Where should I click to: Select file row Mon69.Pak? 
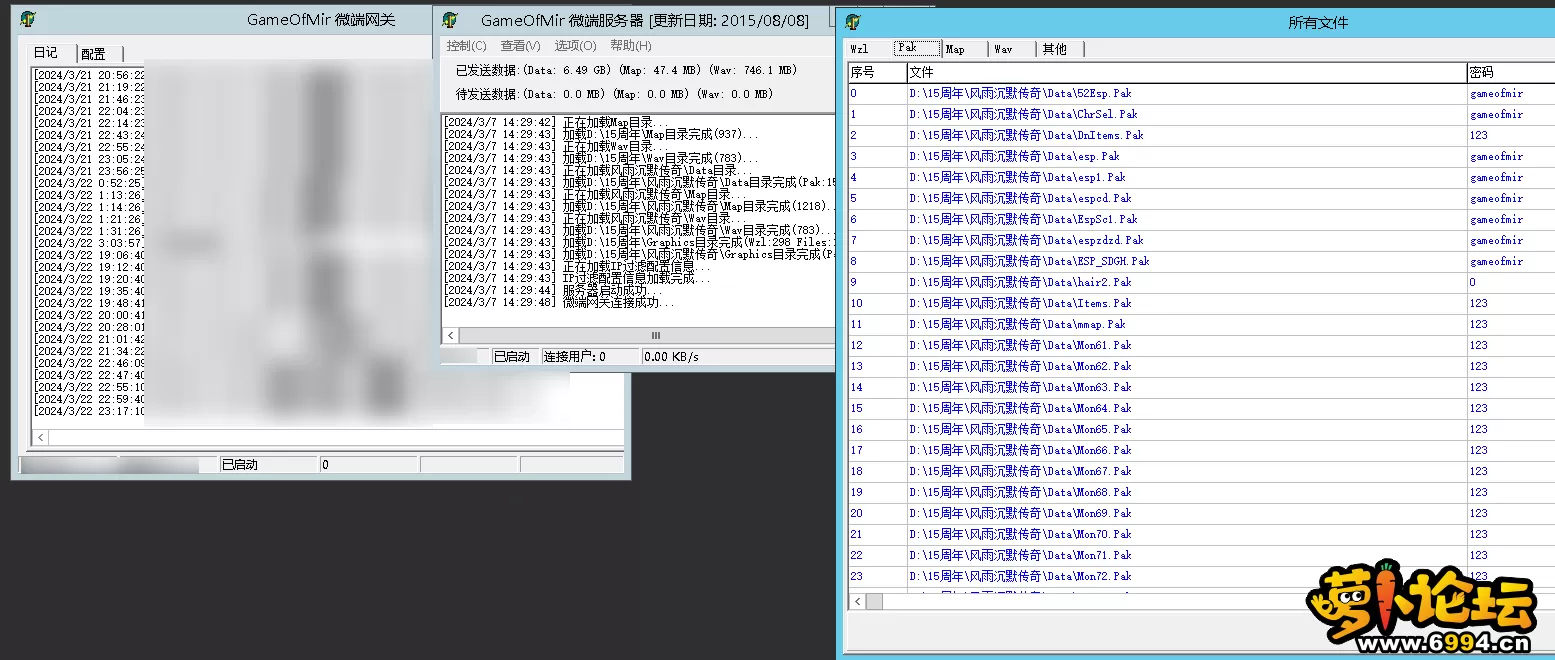click(1200, 513)
